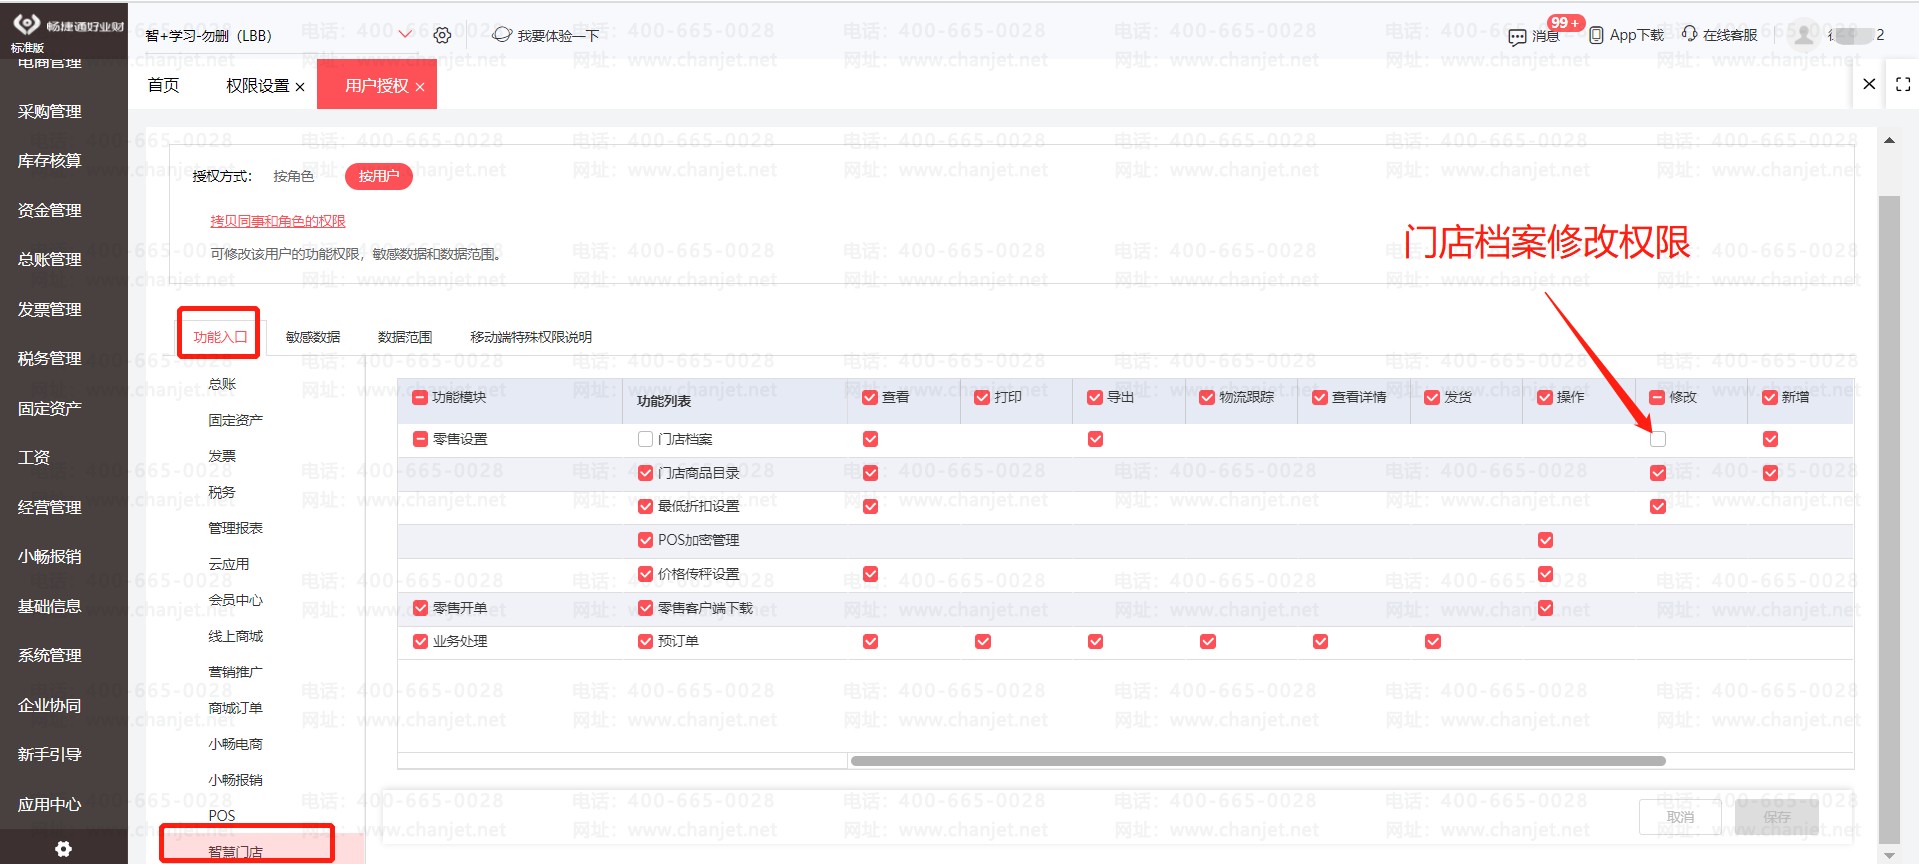The height and width of the screenshot is (864, 1919).
Task: Toggle the 物流跟踪 column header checkbox
Action: tap(1207, 397)
